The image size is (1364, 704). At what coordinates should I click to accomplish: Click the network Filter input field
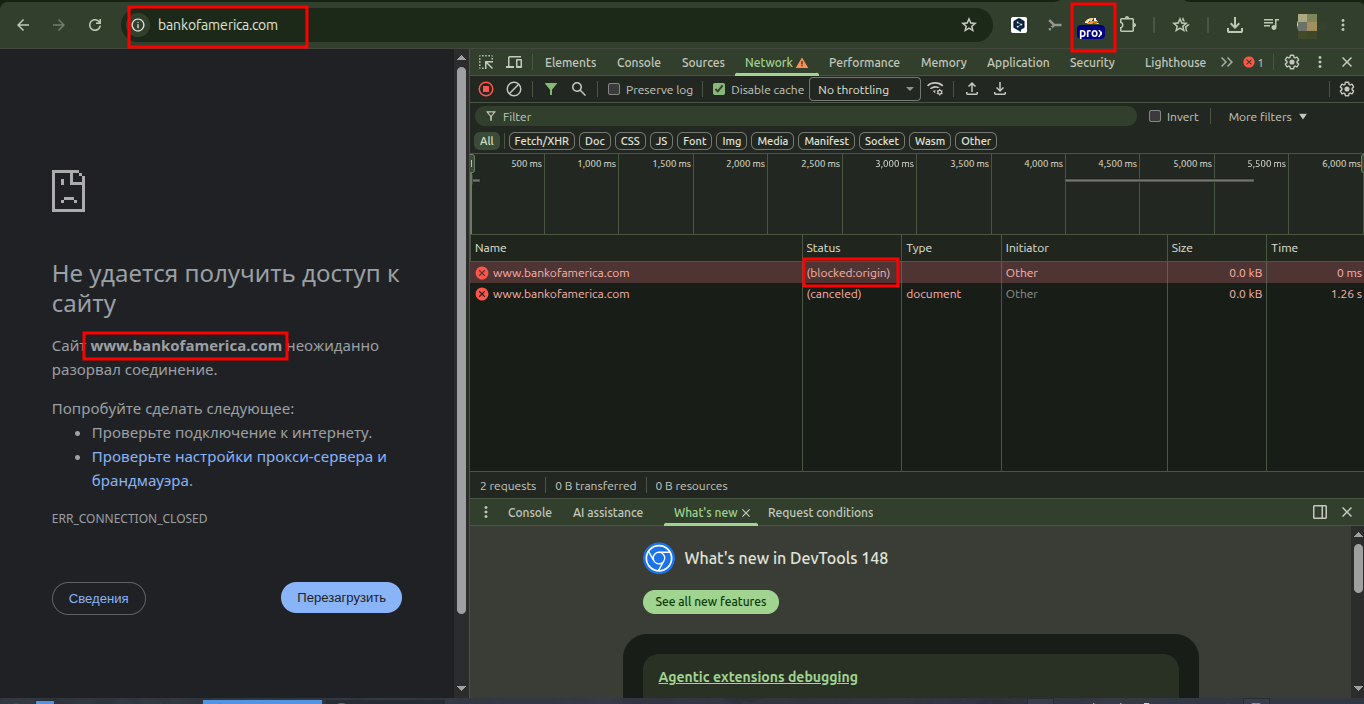point(806,116)
